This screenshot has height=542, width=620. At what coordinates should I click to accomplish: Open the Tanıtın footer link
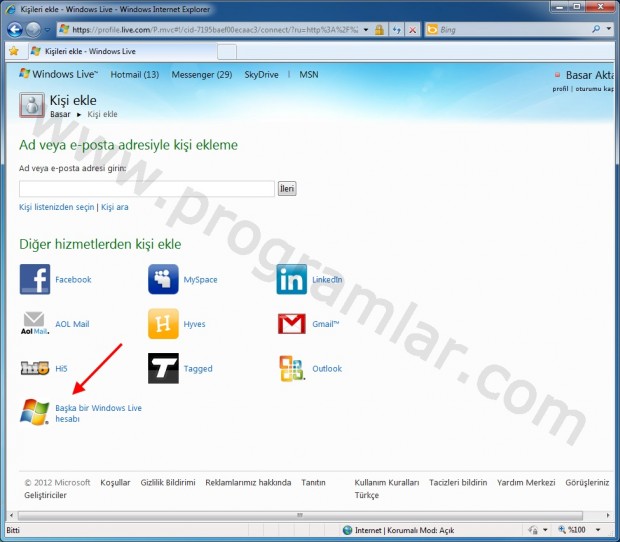[x=314, y=483]
